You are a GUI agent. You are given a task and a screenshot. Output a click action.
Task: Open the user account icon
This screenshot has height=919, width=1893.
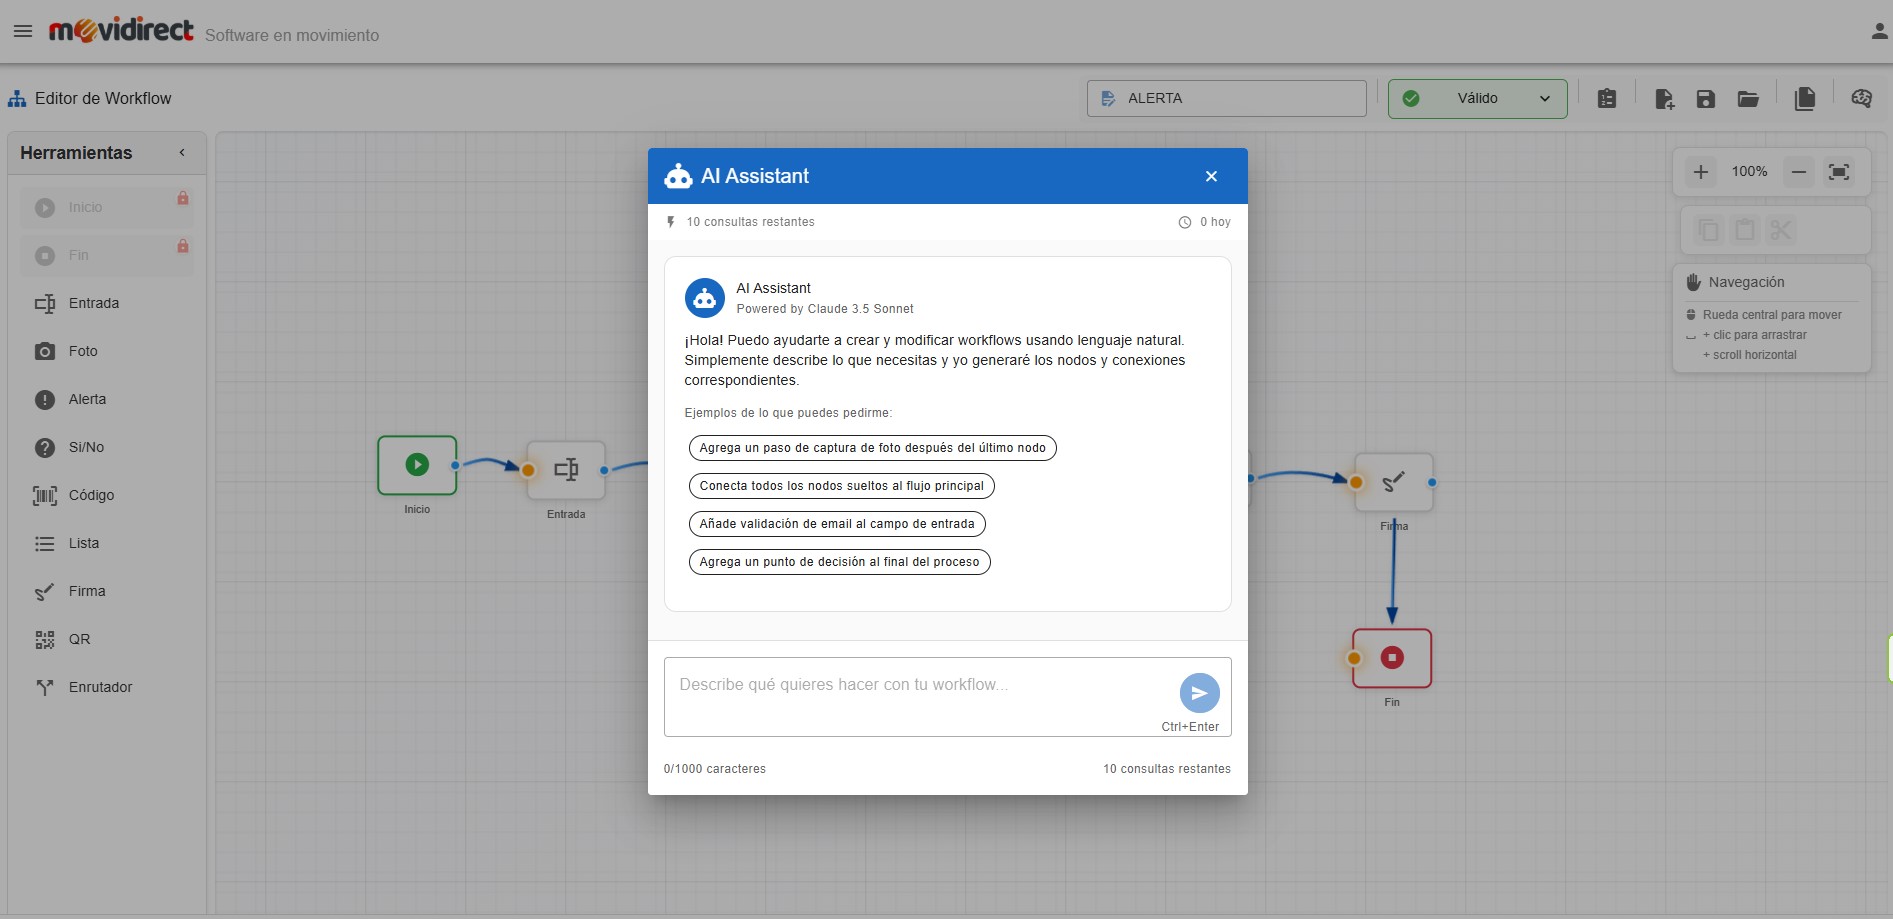pos(1880,31)
